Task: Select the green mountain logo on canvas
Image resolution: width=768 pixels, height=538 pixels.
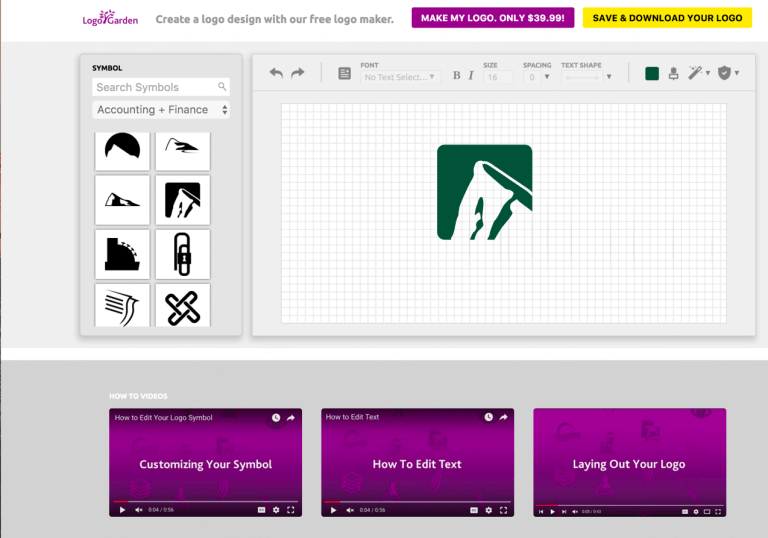Action: pos(484,192)
